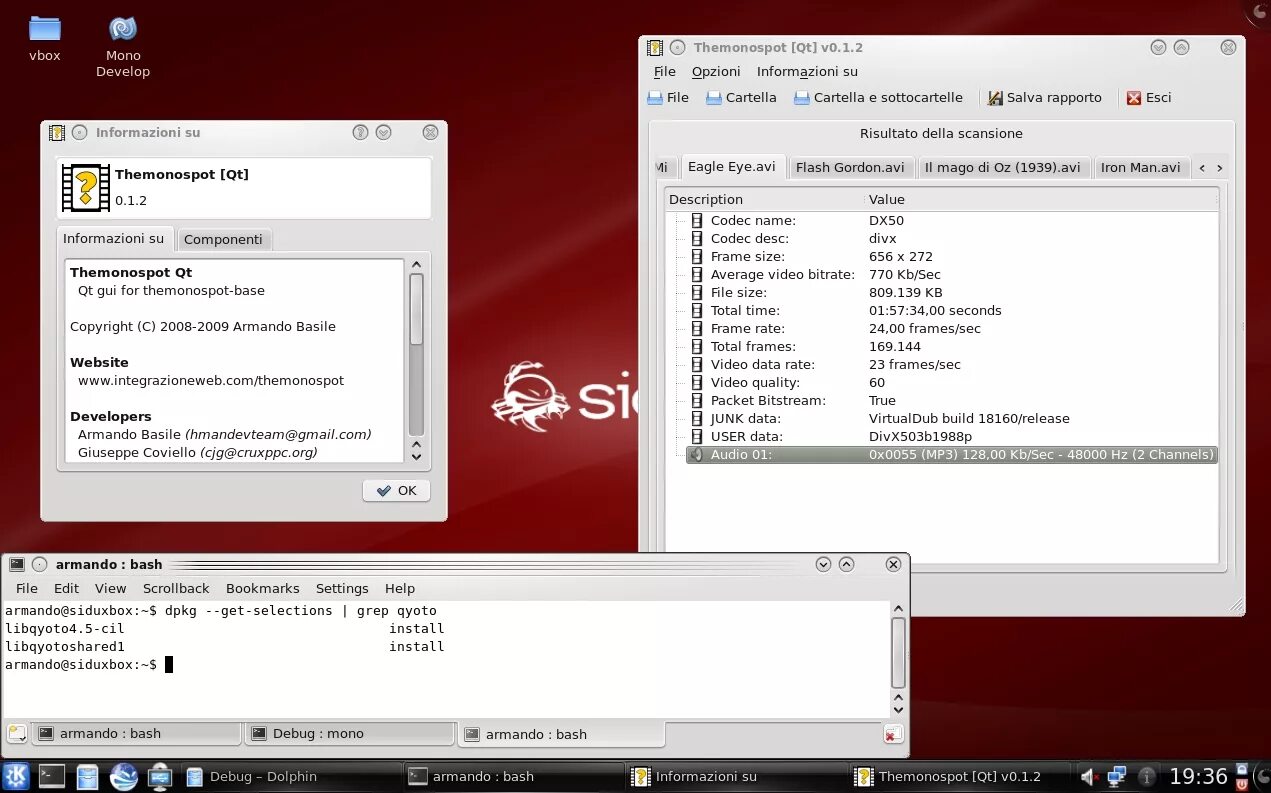Click the muted volume tray icon
This screenshot has width=1271, height=793.
click(x=1089, y=776)
